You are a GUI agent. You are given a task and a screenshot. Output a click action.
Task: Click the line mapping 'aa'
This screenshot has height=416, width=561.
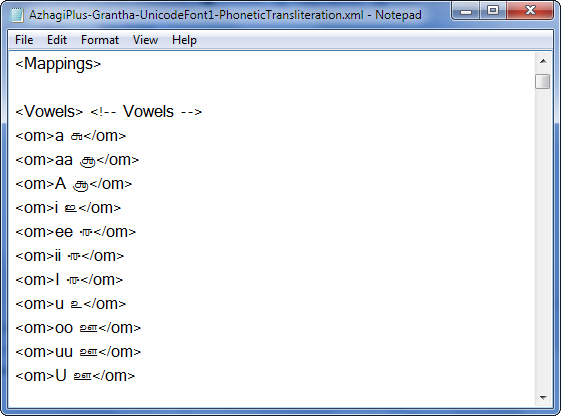[x=77, y=160]
